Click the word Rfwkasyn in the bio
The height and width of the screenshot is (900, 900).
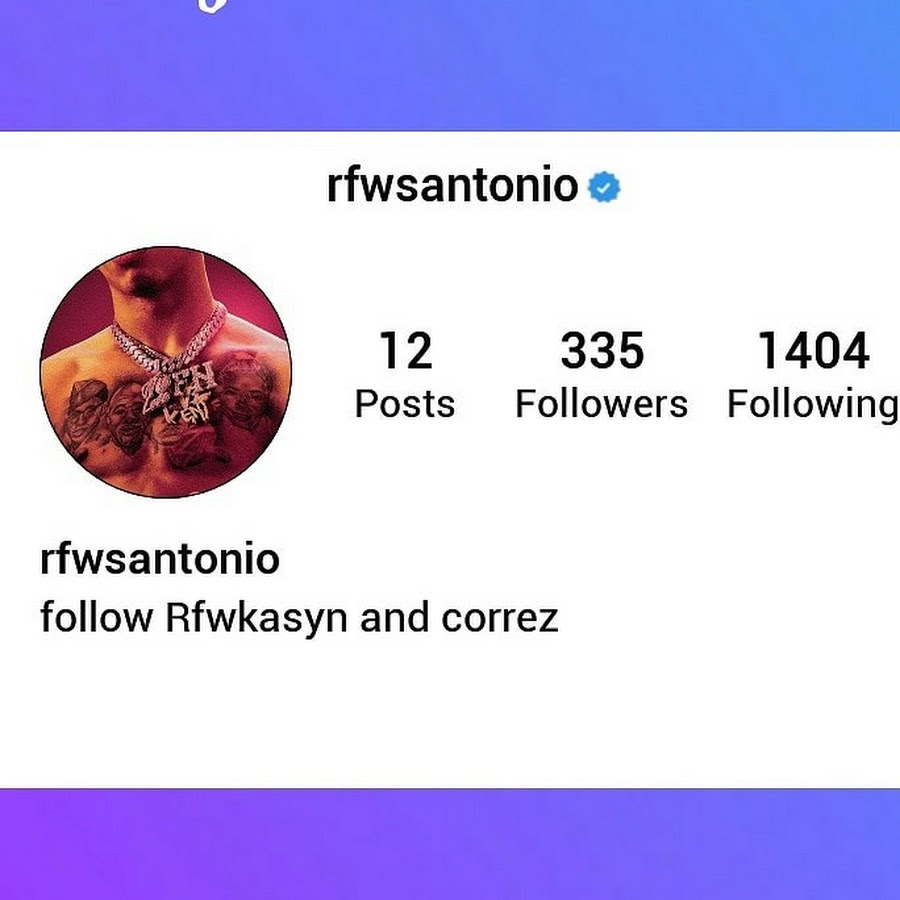point(256,619)
